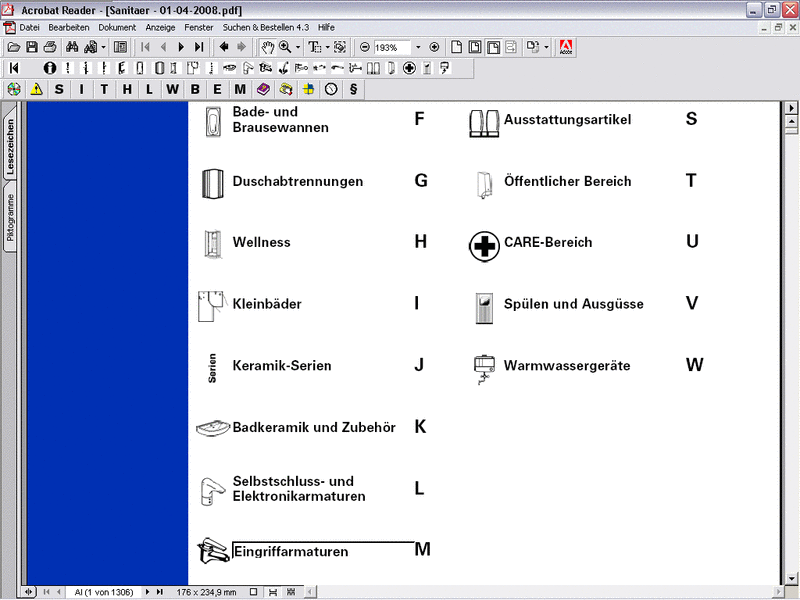Click the zoom out minus button
The width and height of the screenshot is (800, 600).
(x=364, y=47)
